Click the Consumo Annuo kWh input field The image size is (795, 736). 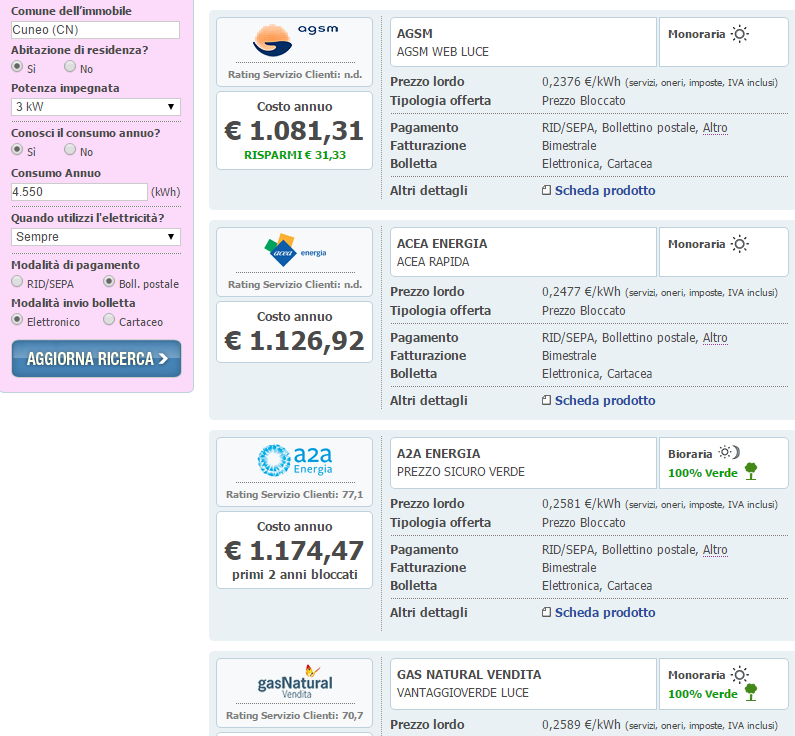point(79,192)
